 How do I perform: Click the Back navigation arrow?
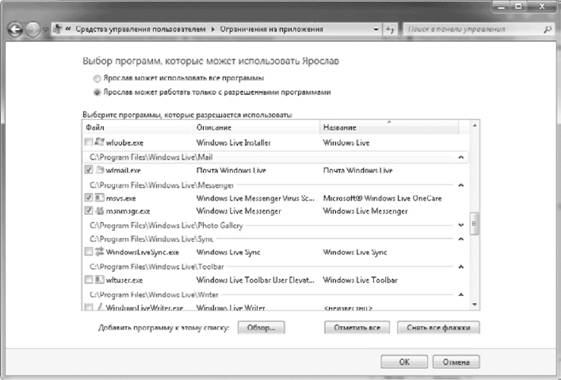click(15, 29)
